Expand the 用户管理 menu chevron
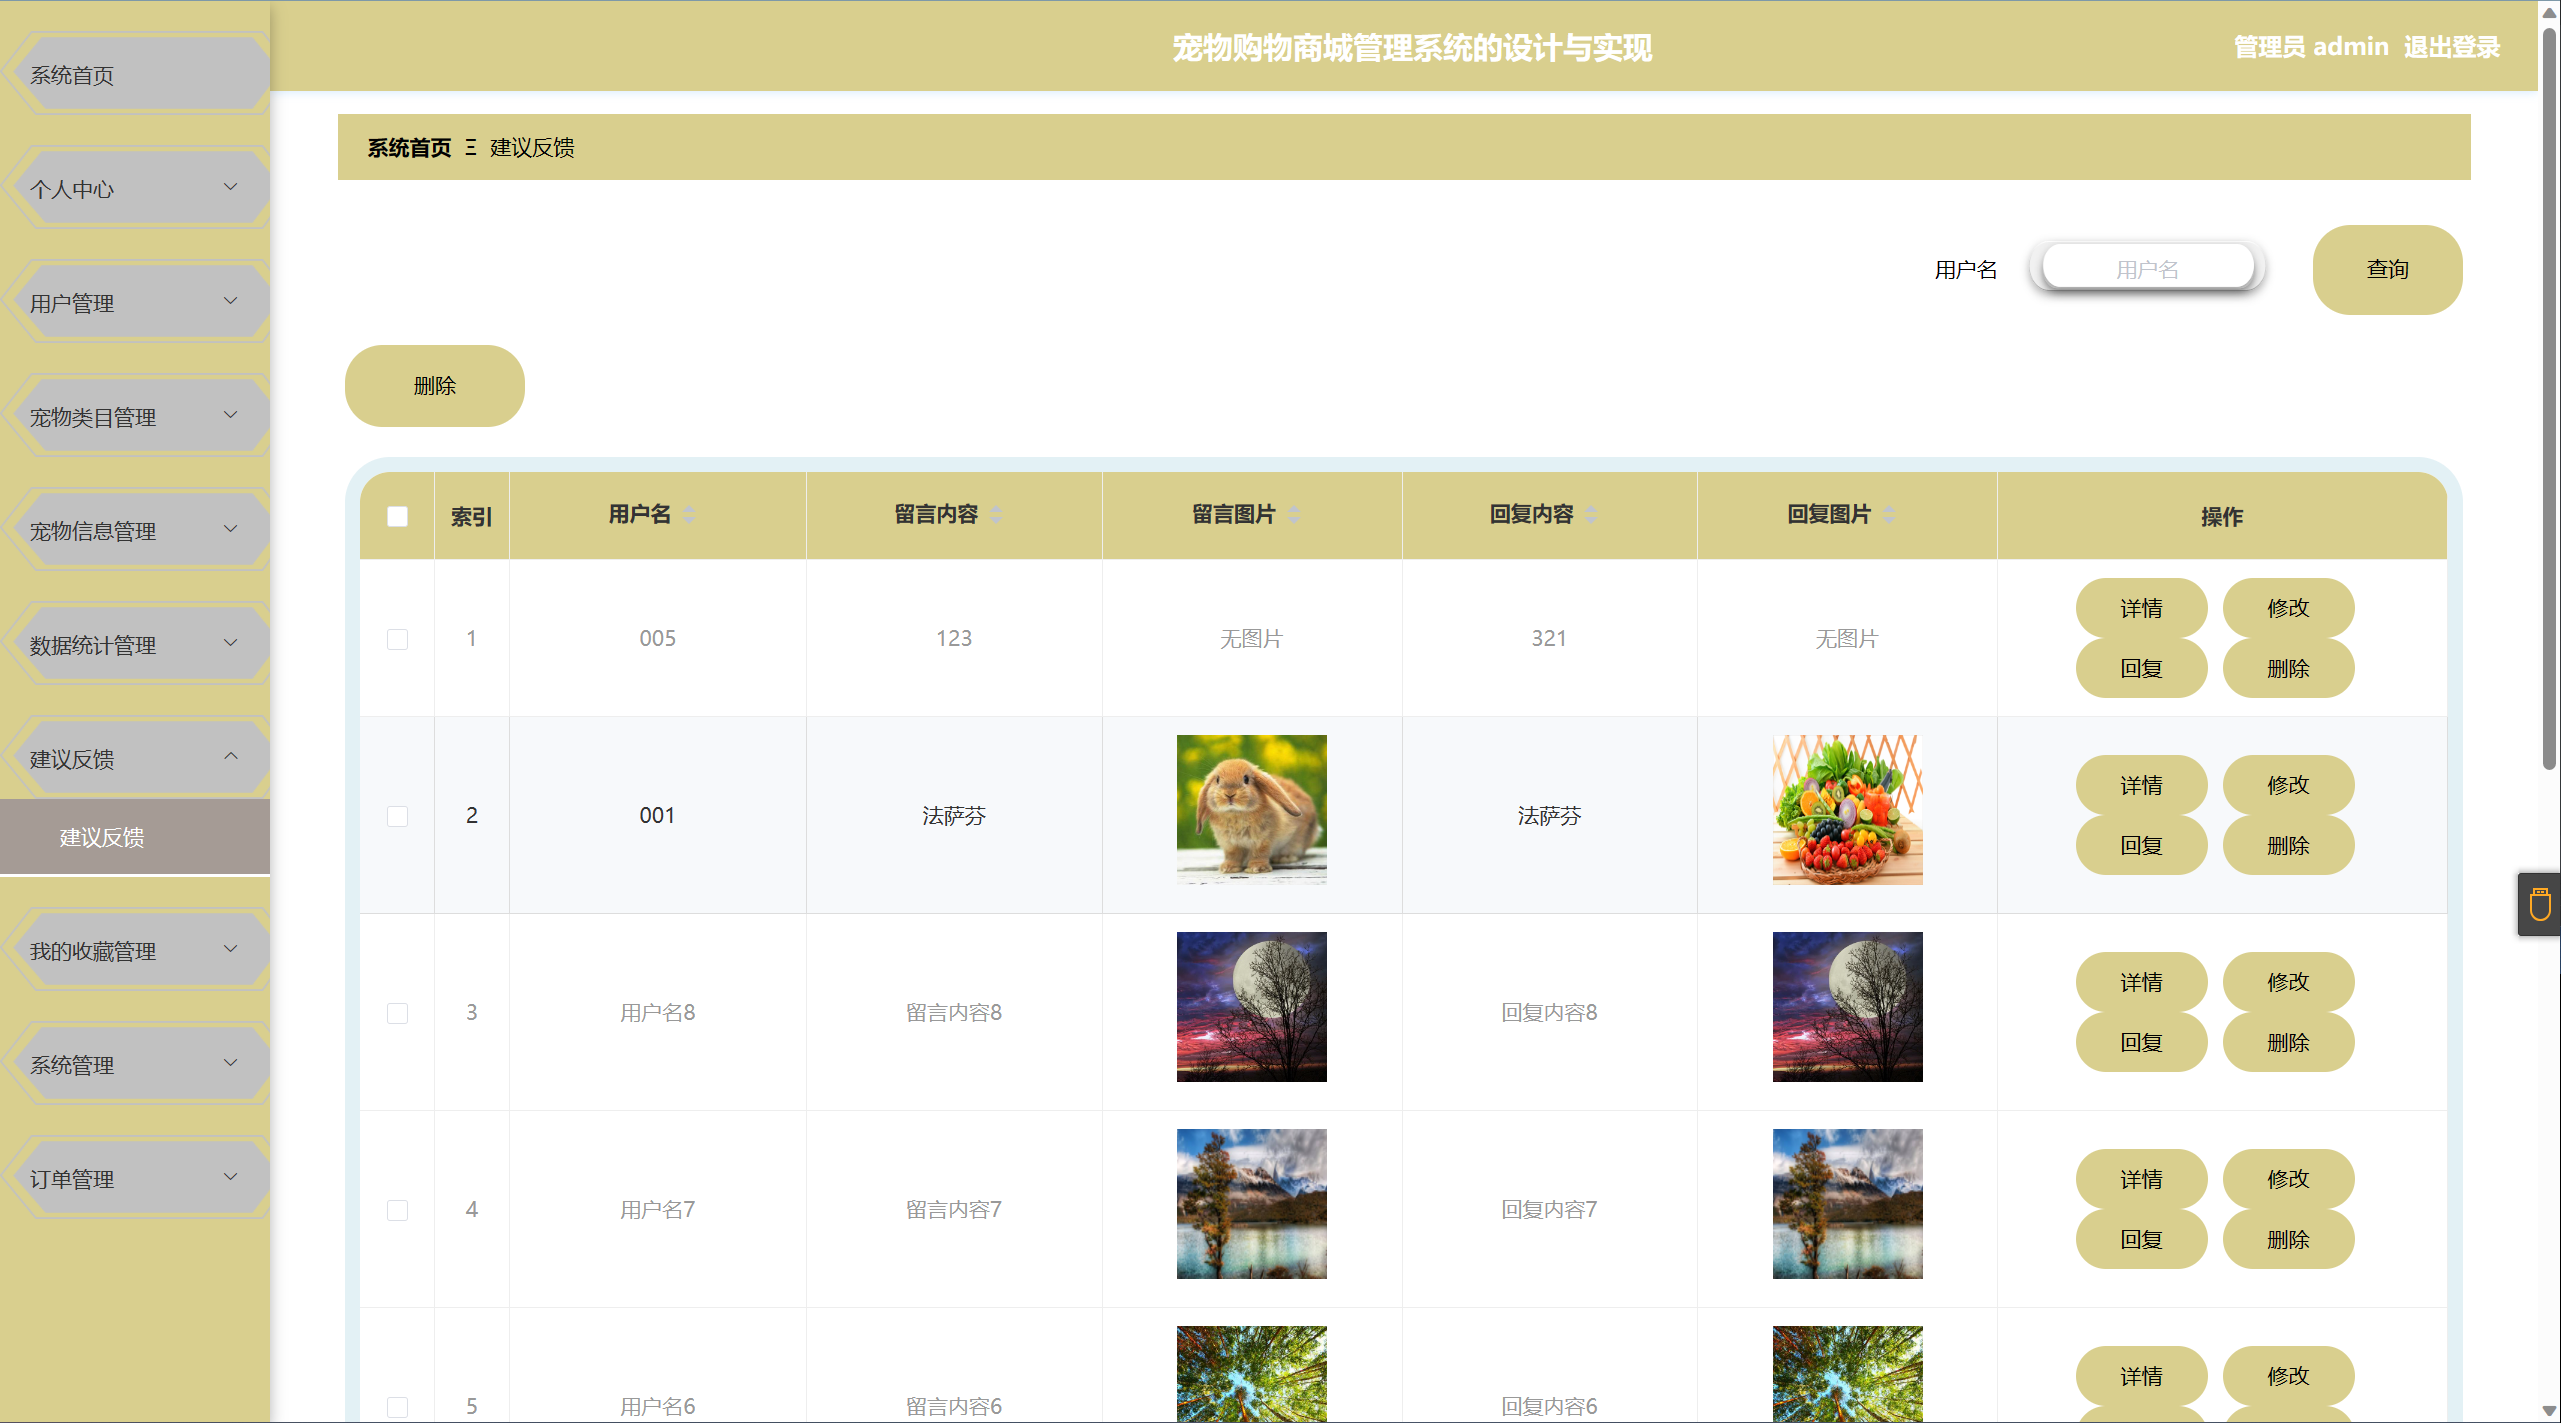The image size is (2561, 1423). point(231,301)
